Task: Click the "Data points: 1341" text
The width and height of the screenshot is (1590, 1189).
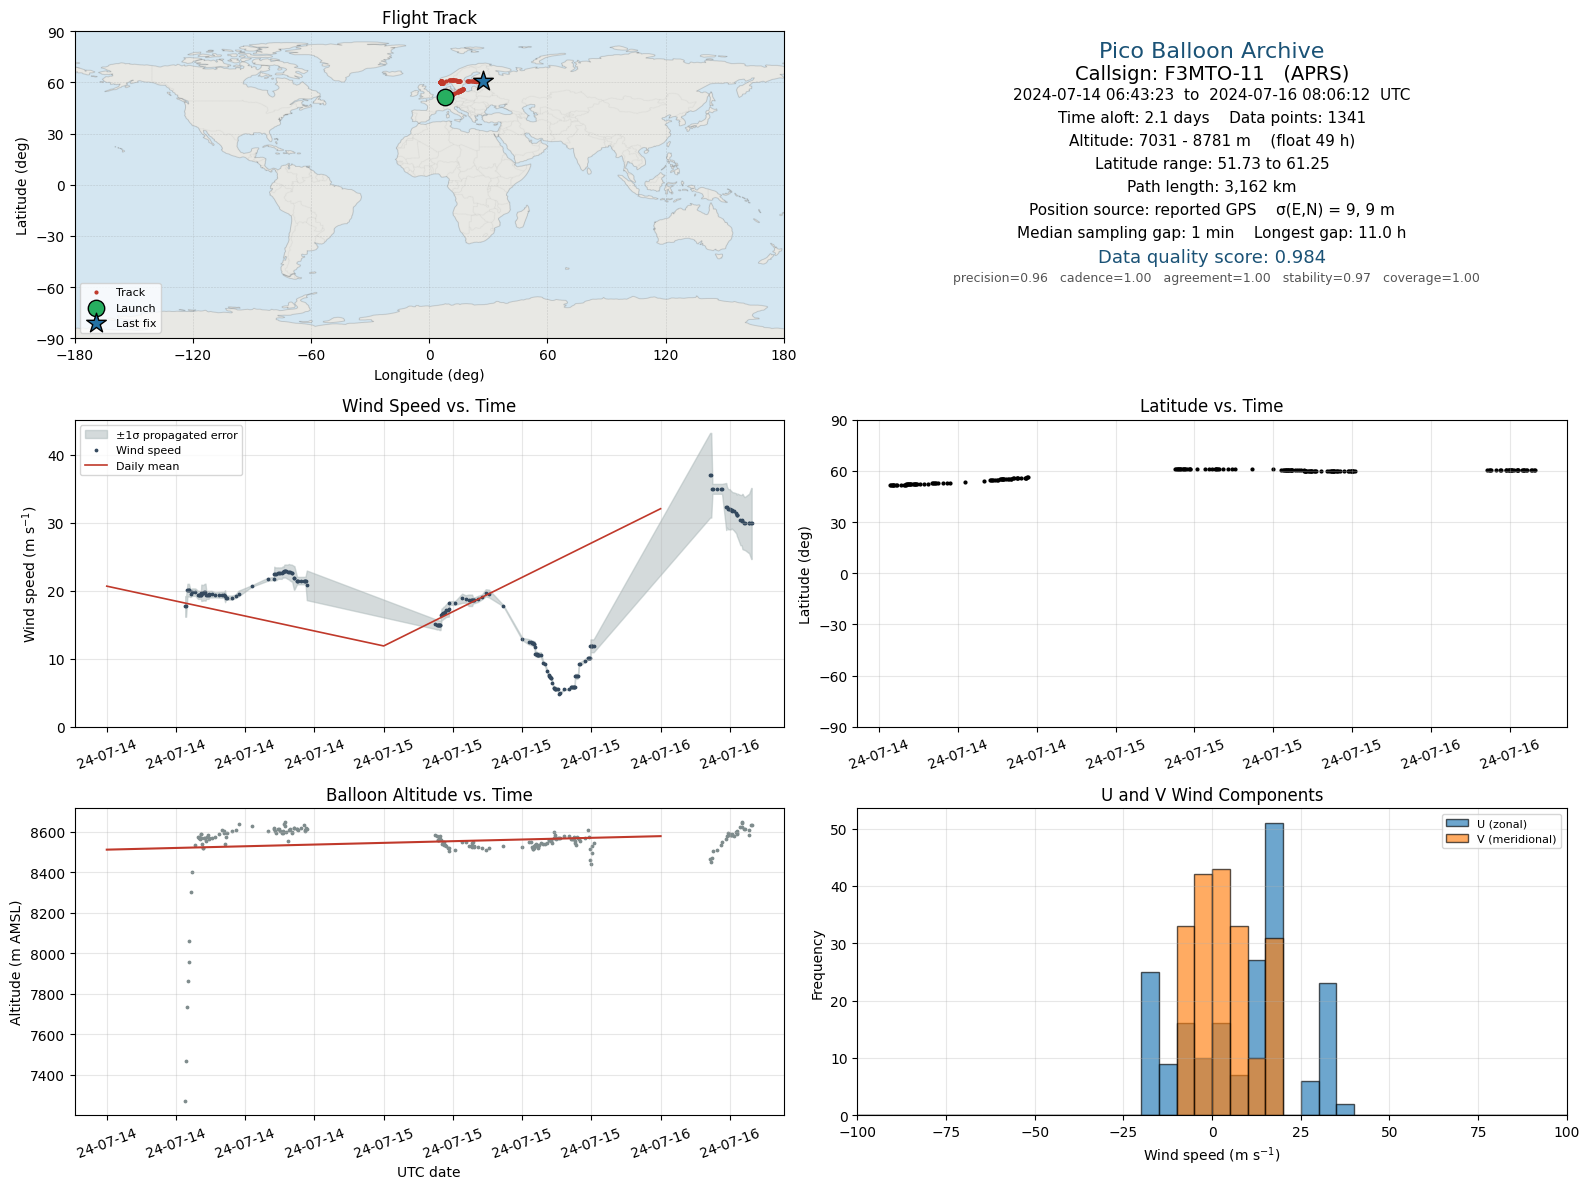Action: pos(1297,118)
